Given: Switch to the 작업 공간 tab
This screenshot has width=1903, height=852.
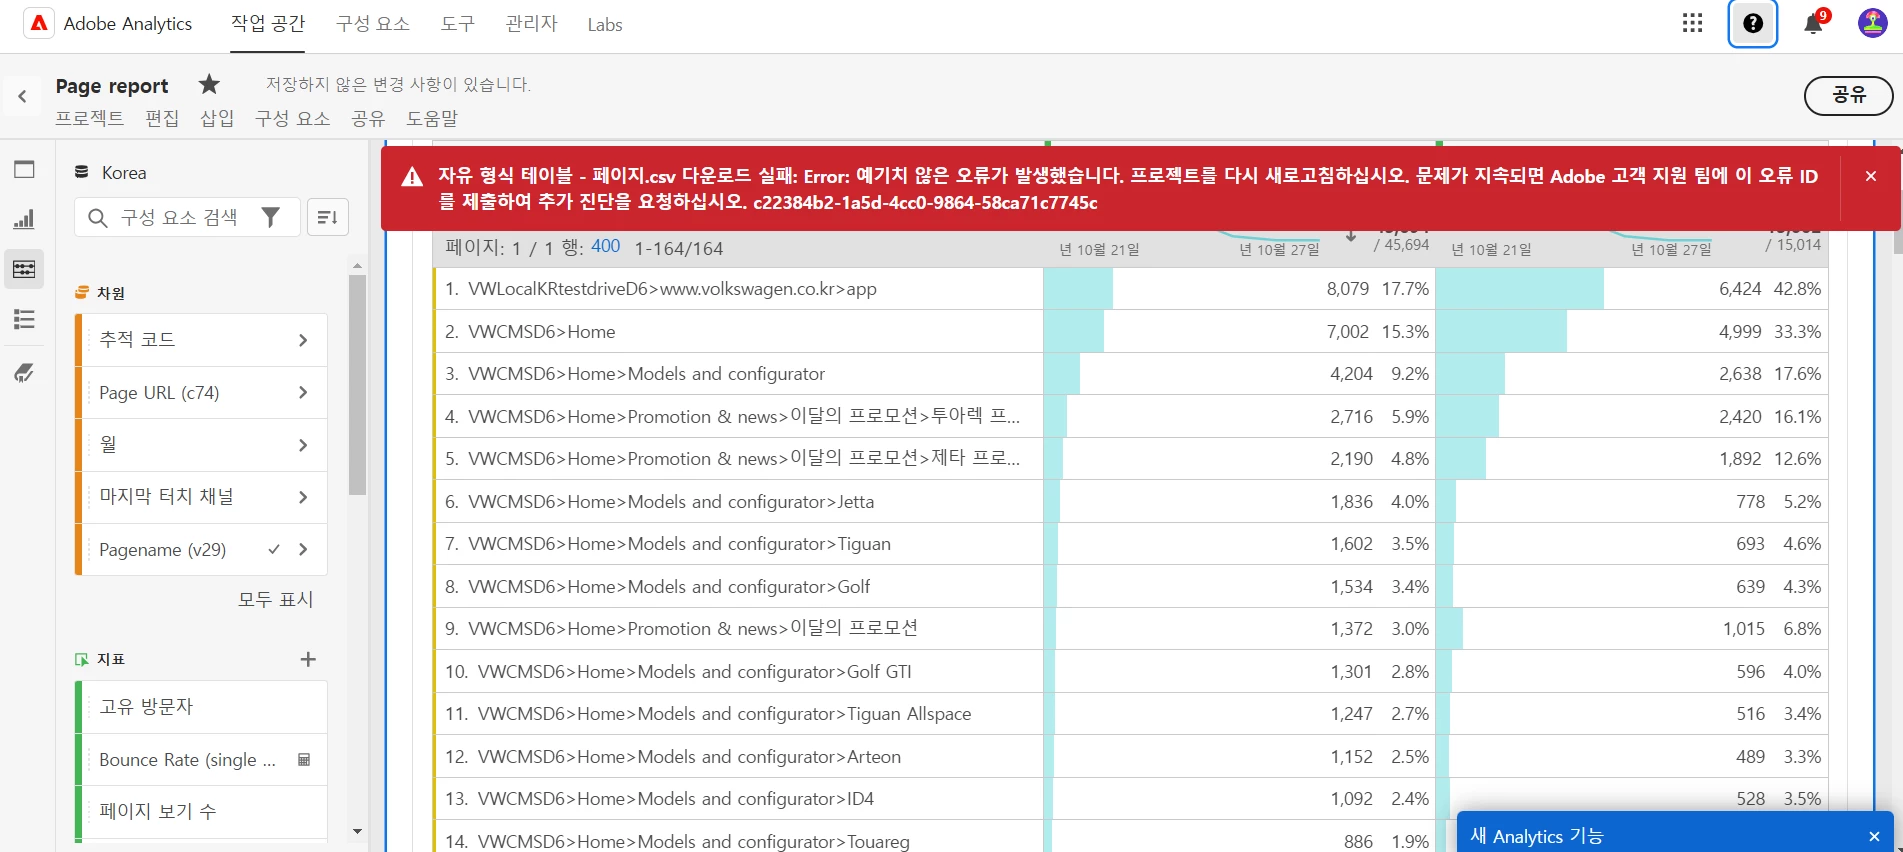Looking at the screenshot, I should click(x=268, y=24).
